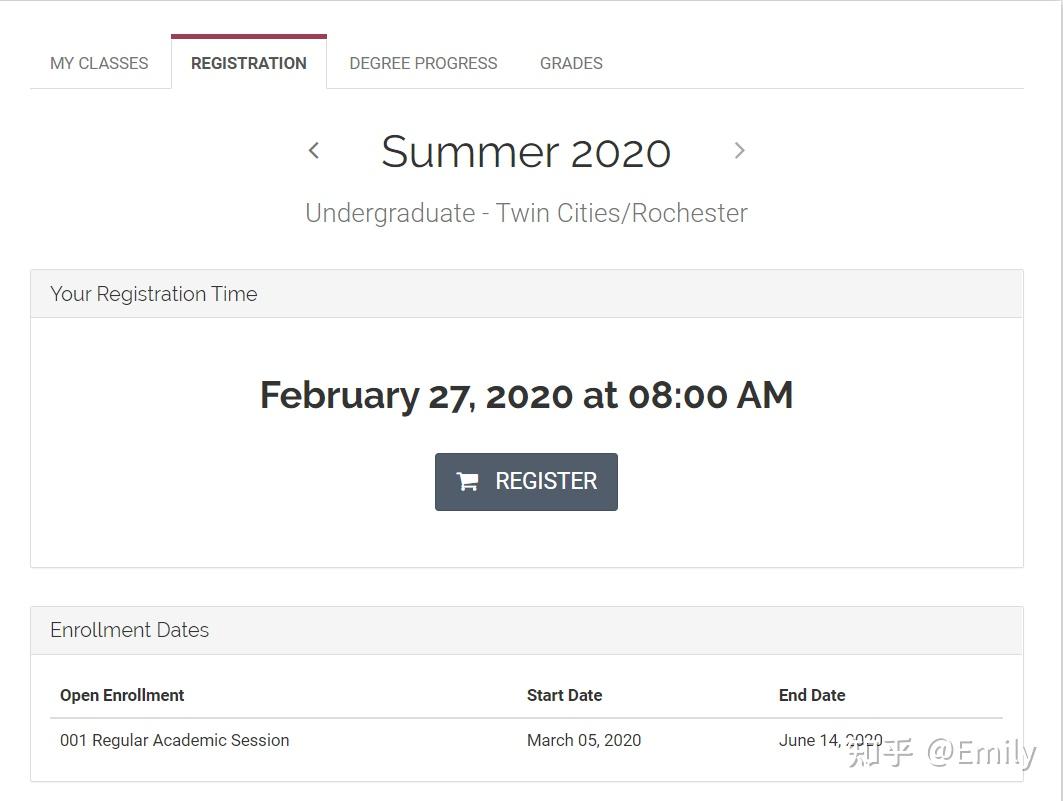Click the next term chevron arrow

coord(739,151)
